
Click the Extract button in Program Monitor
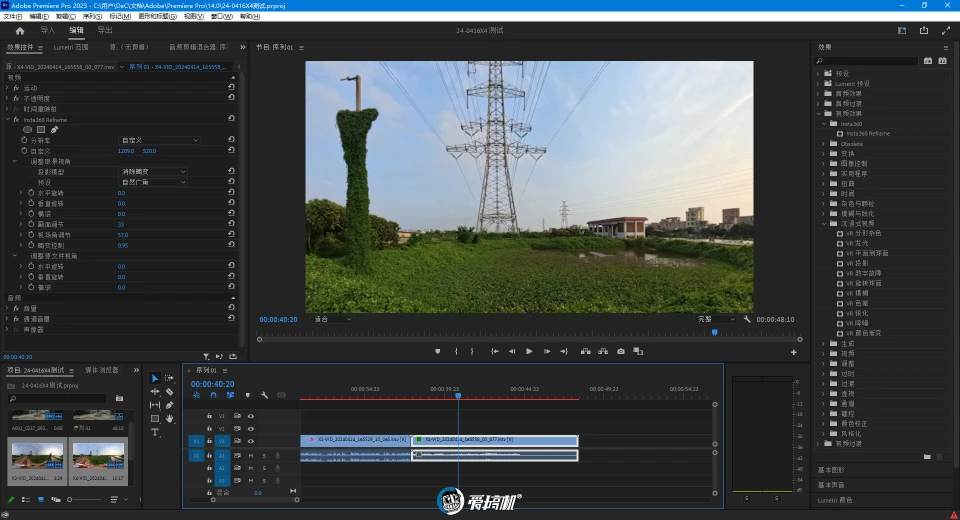click(603, 352)
